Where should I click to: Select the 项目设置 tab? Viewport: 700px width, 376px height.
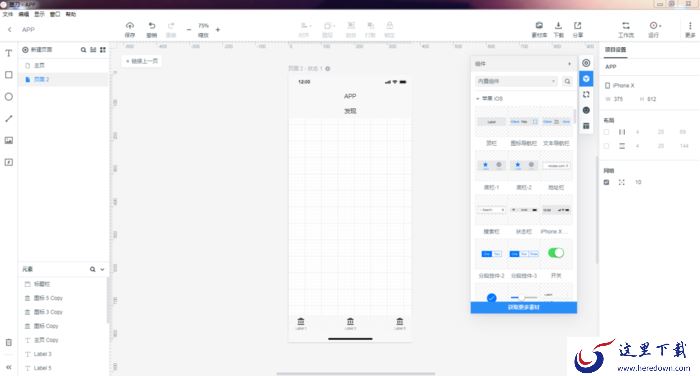pyautogui.click(x=616, y=50)
